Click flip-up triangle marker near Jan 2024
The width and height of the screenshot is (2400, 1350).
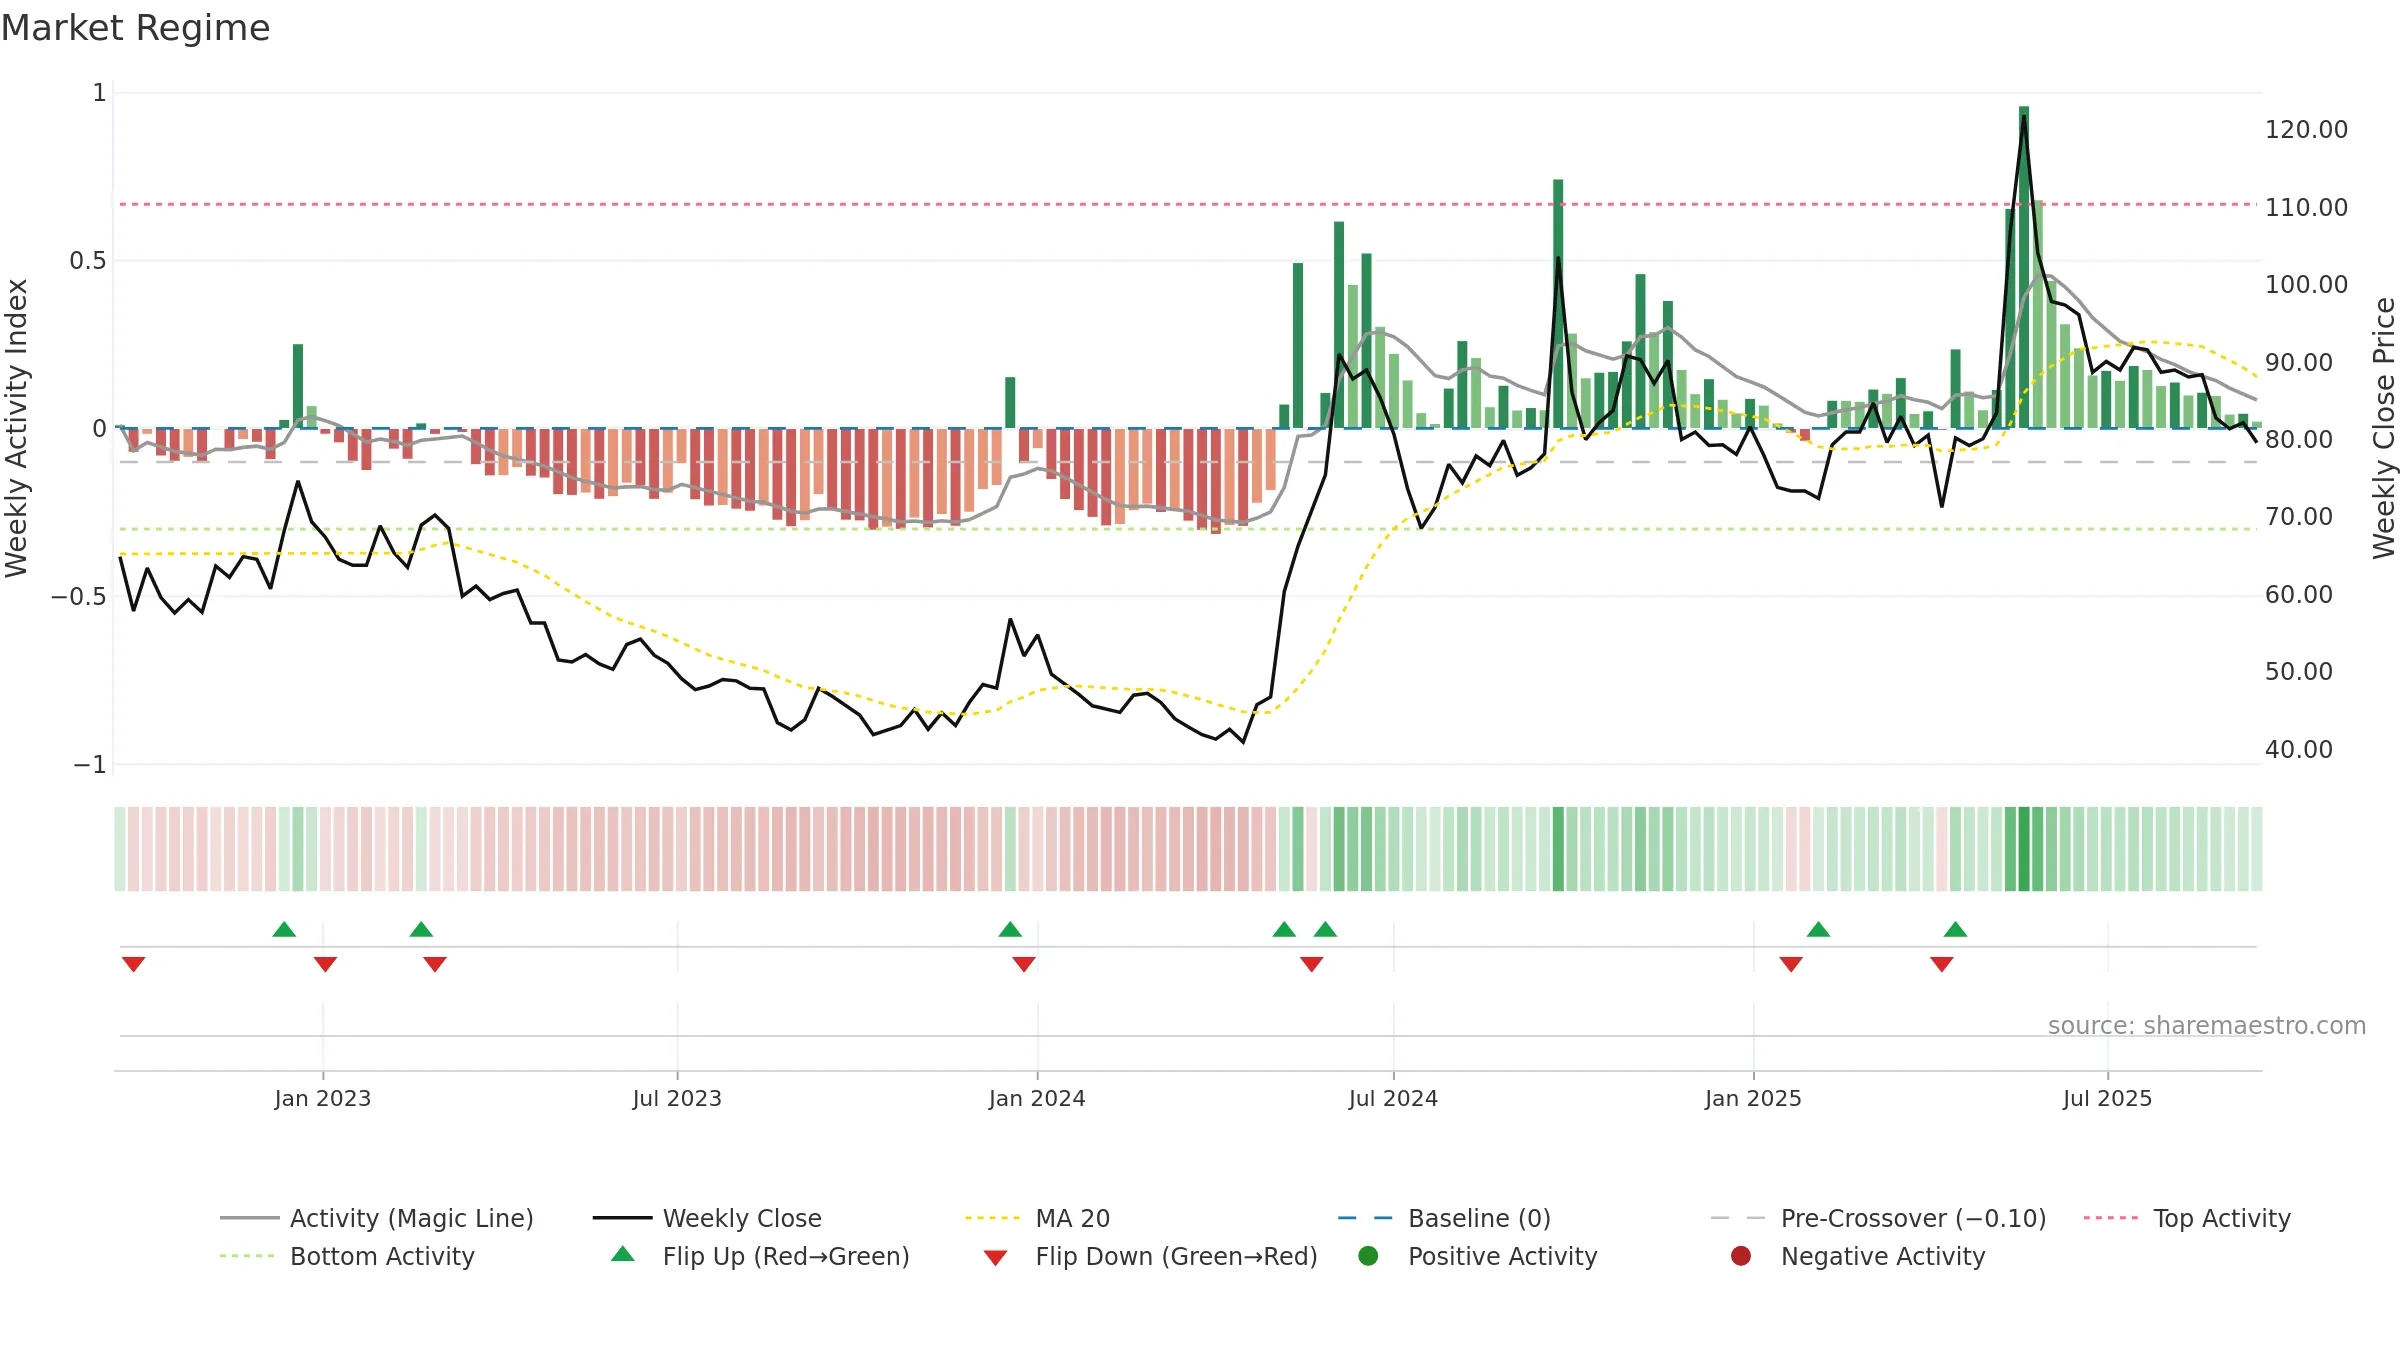click(1010, 930)
